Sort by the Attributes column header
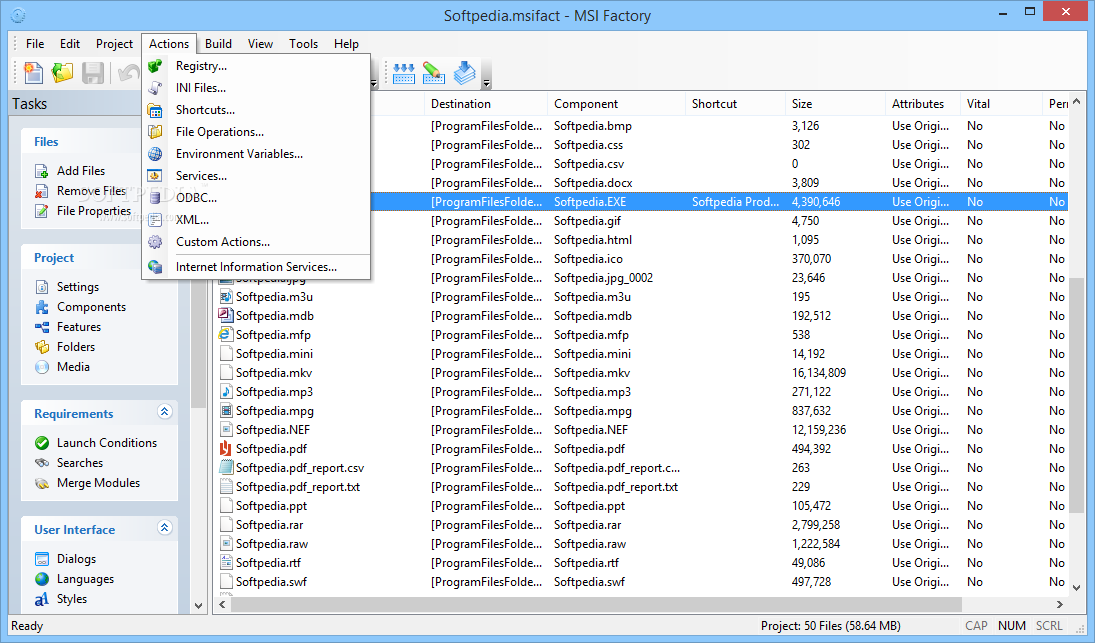The height and width of the screenshot is (643, 1095). 923,104
